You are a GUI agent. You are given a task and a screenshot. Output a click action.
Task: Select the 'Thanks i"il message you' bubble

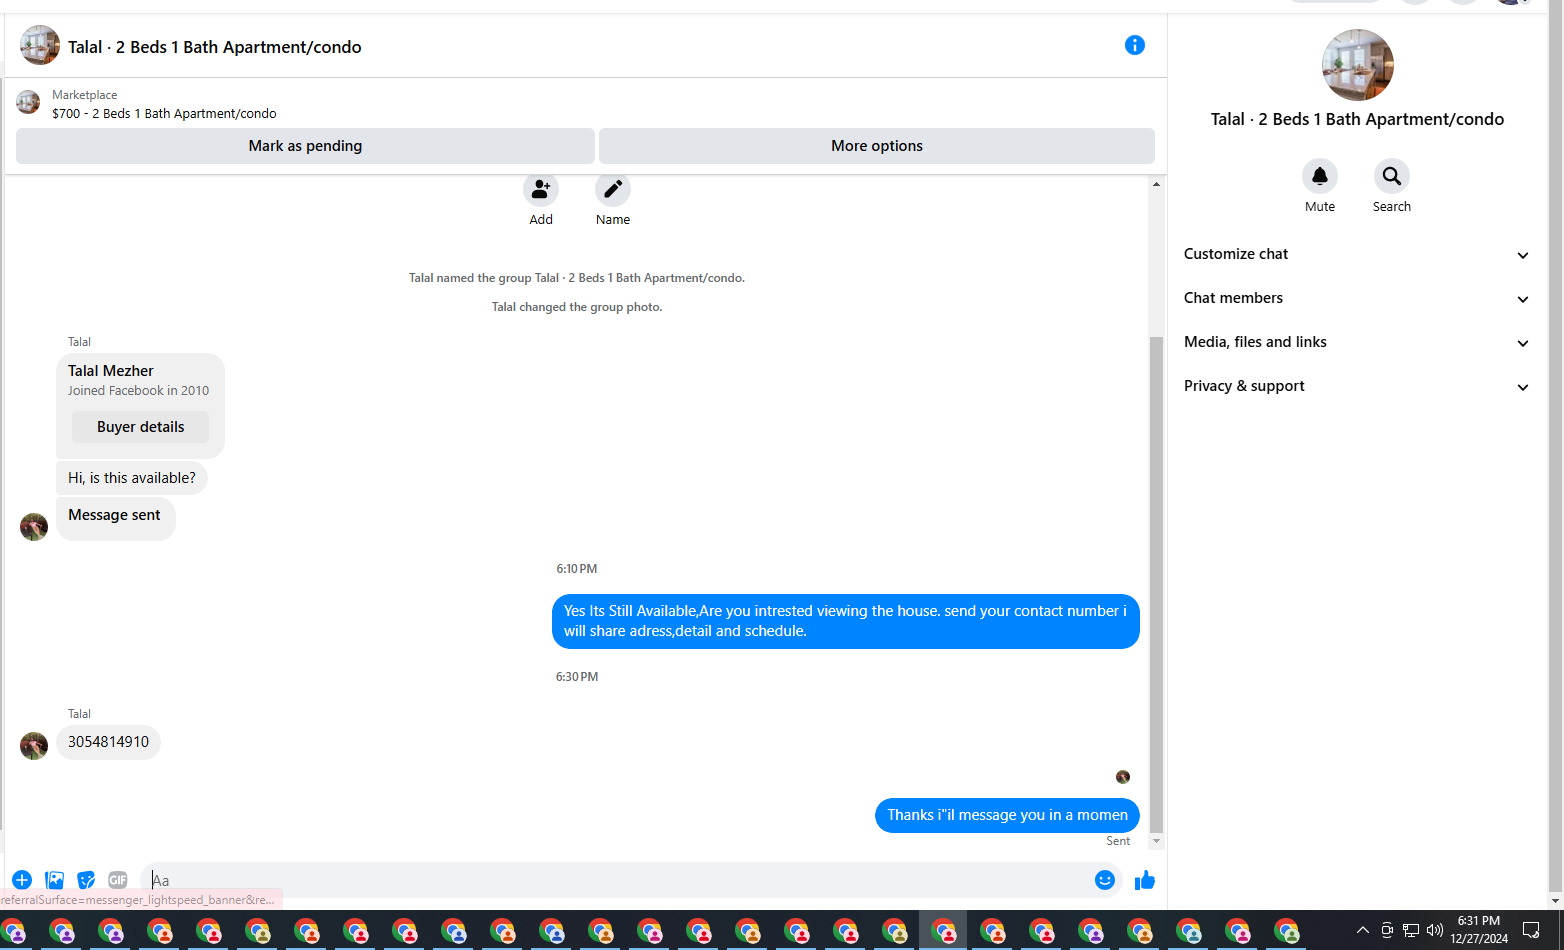[x=1007, y=815]
